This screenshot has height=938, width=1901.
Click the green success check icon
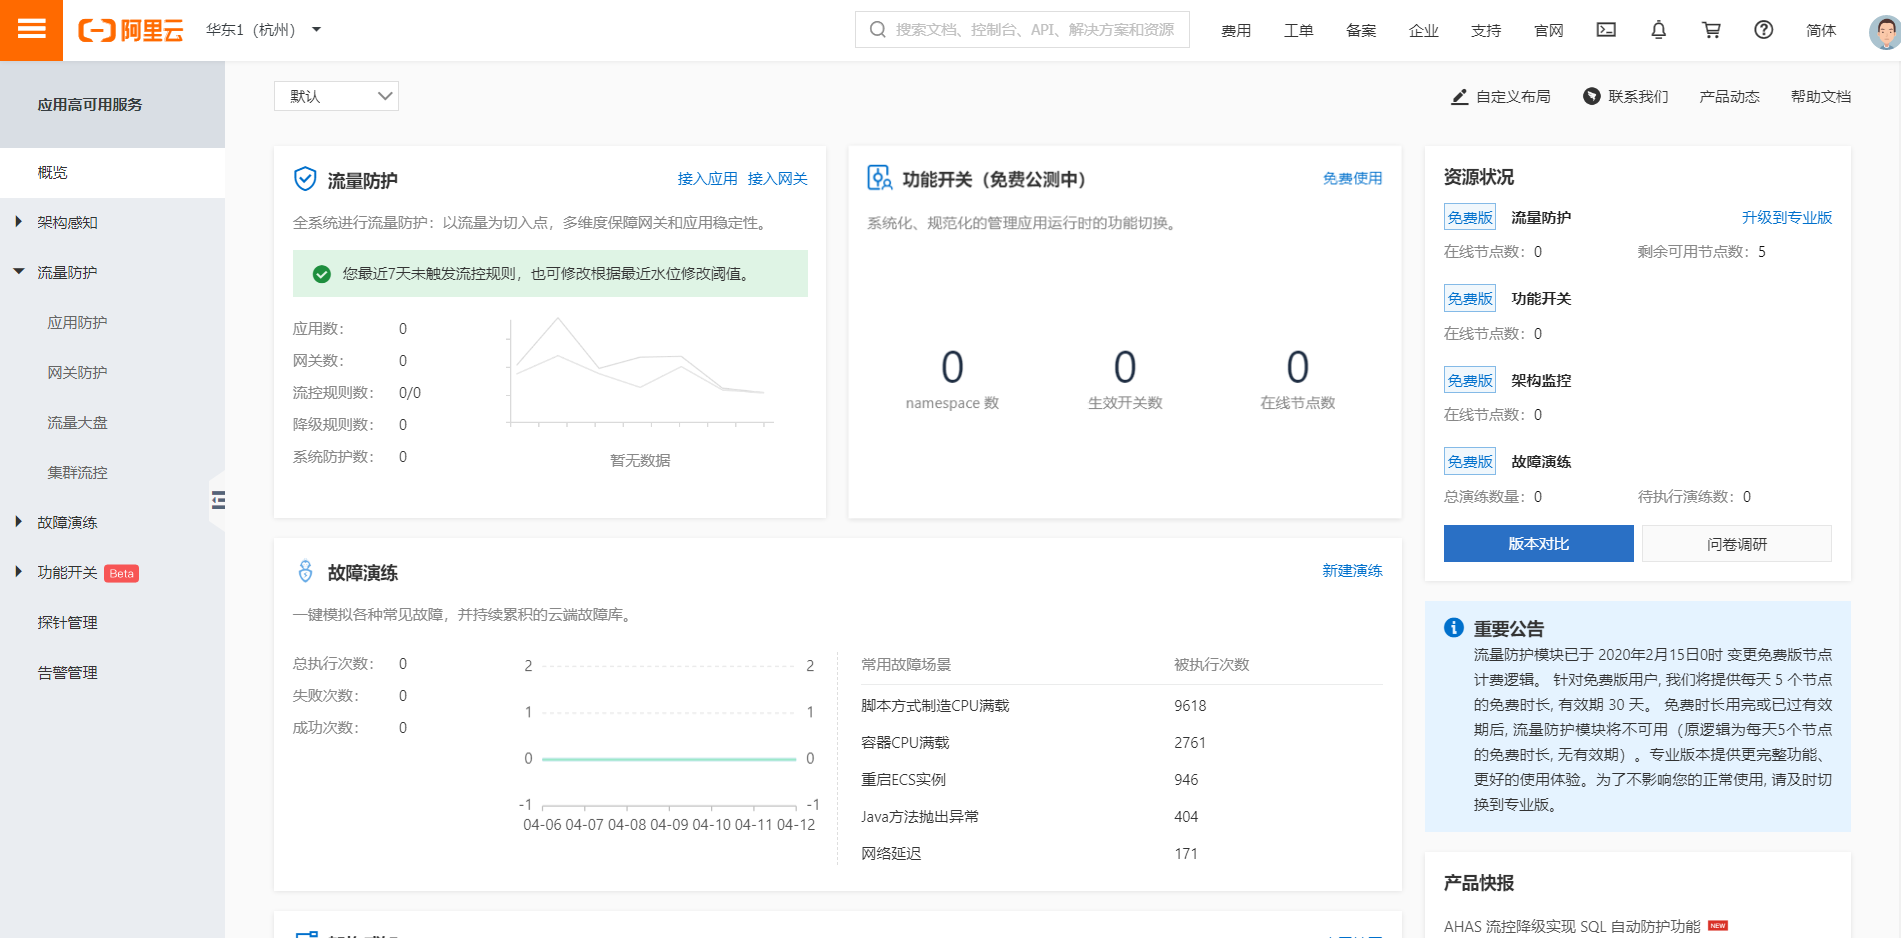322,274
